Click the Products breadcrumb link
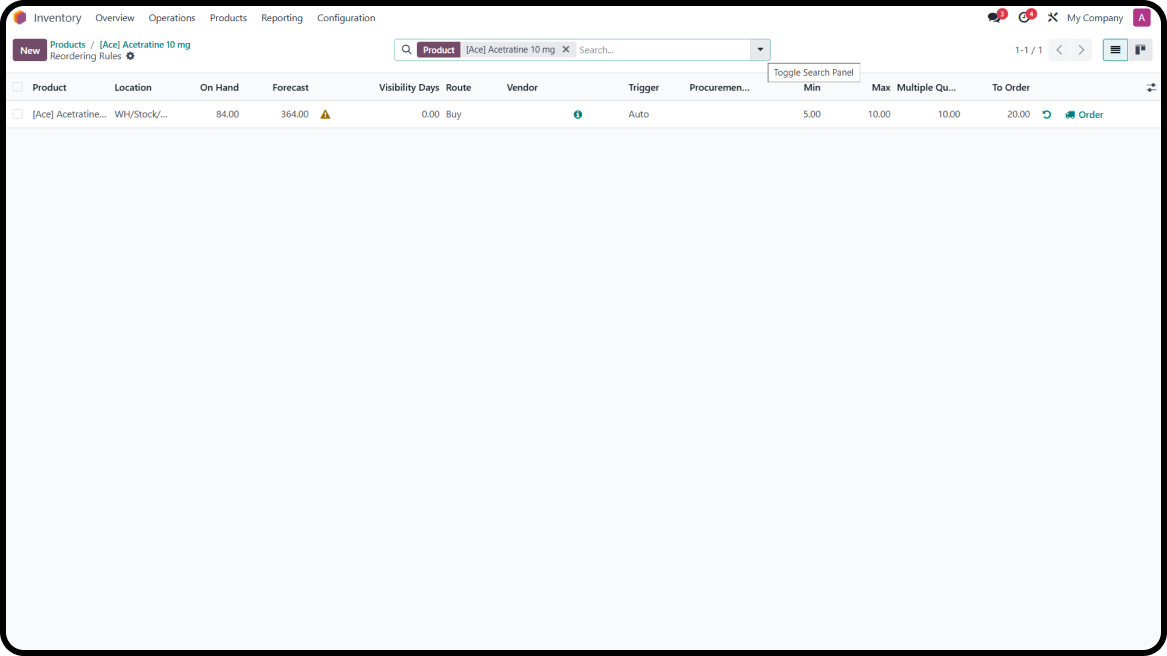Screen dimensions: 1167x656 point(68,45)
